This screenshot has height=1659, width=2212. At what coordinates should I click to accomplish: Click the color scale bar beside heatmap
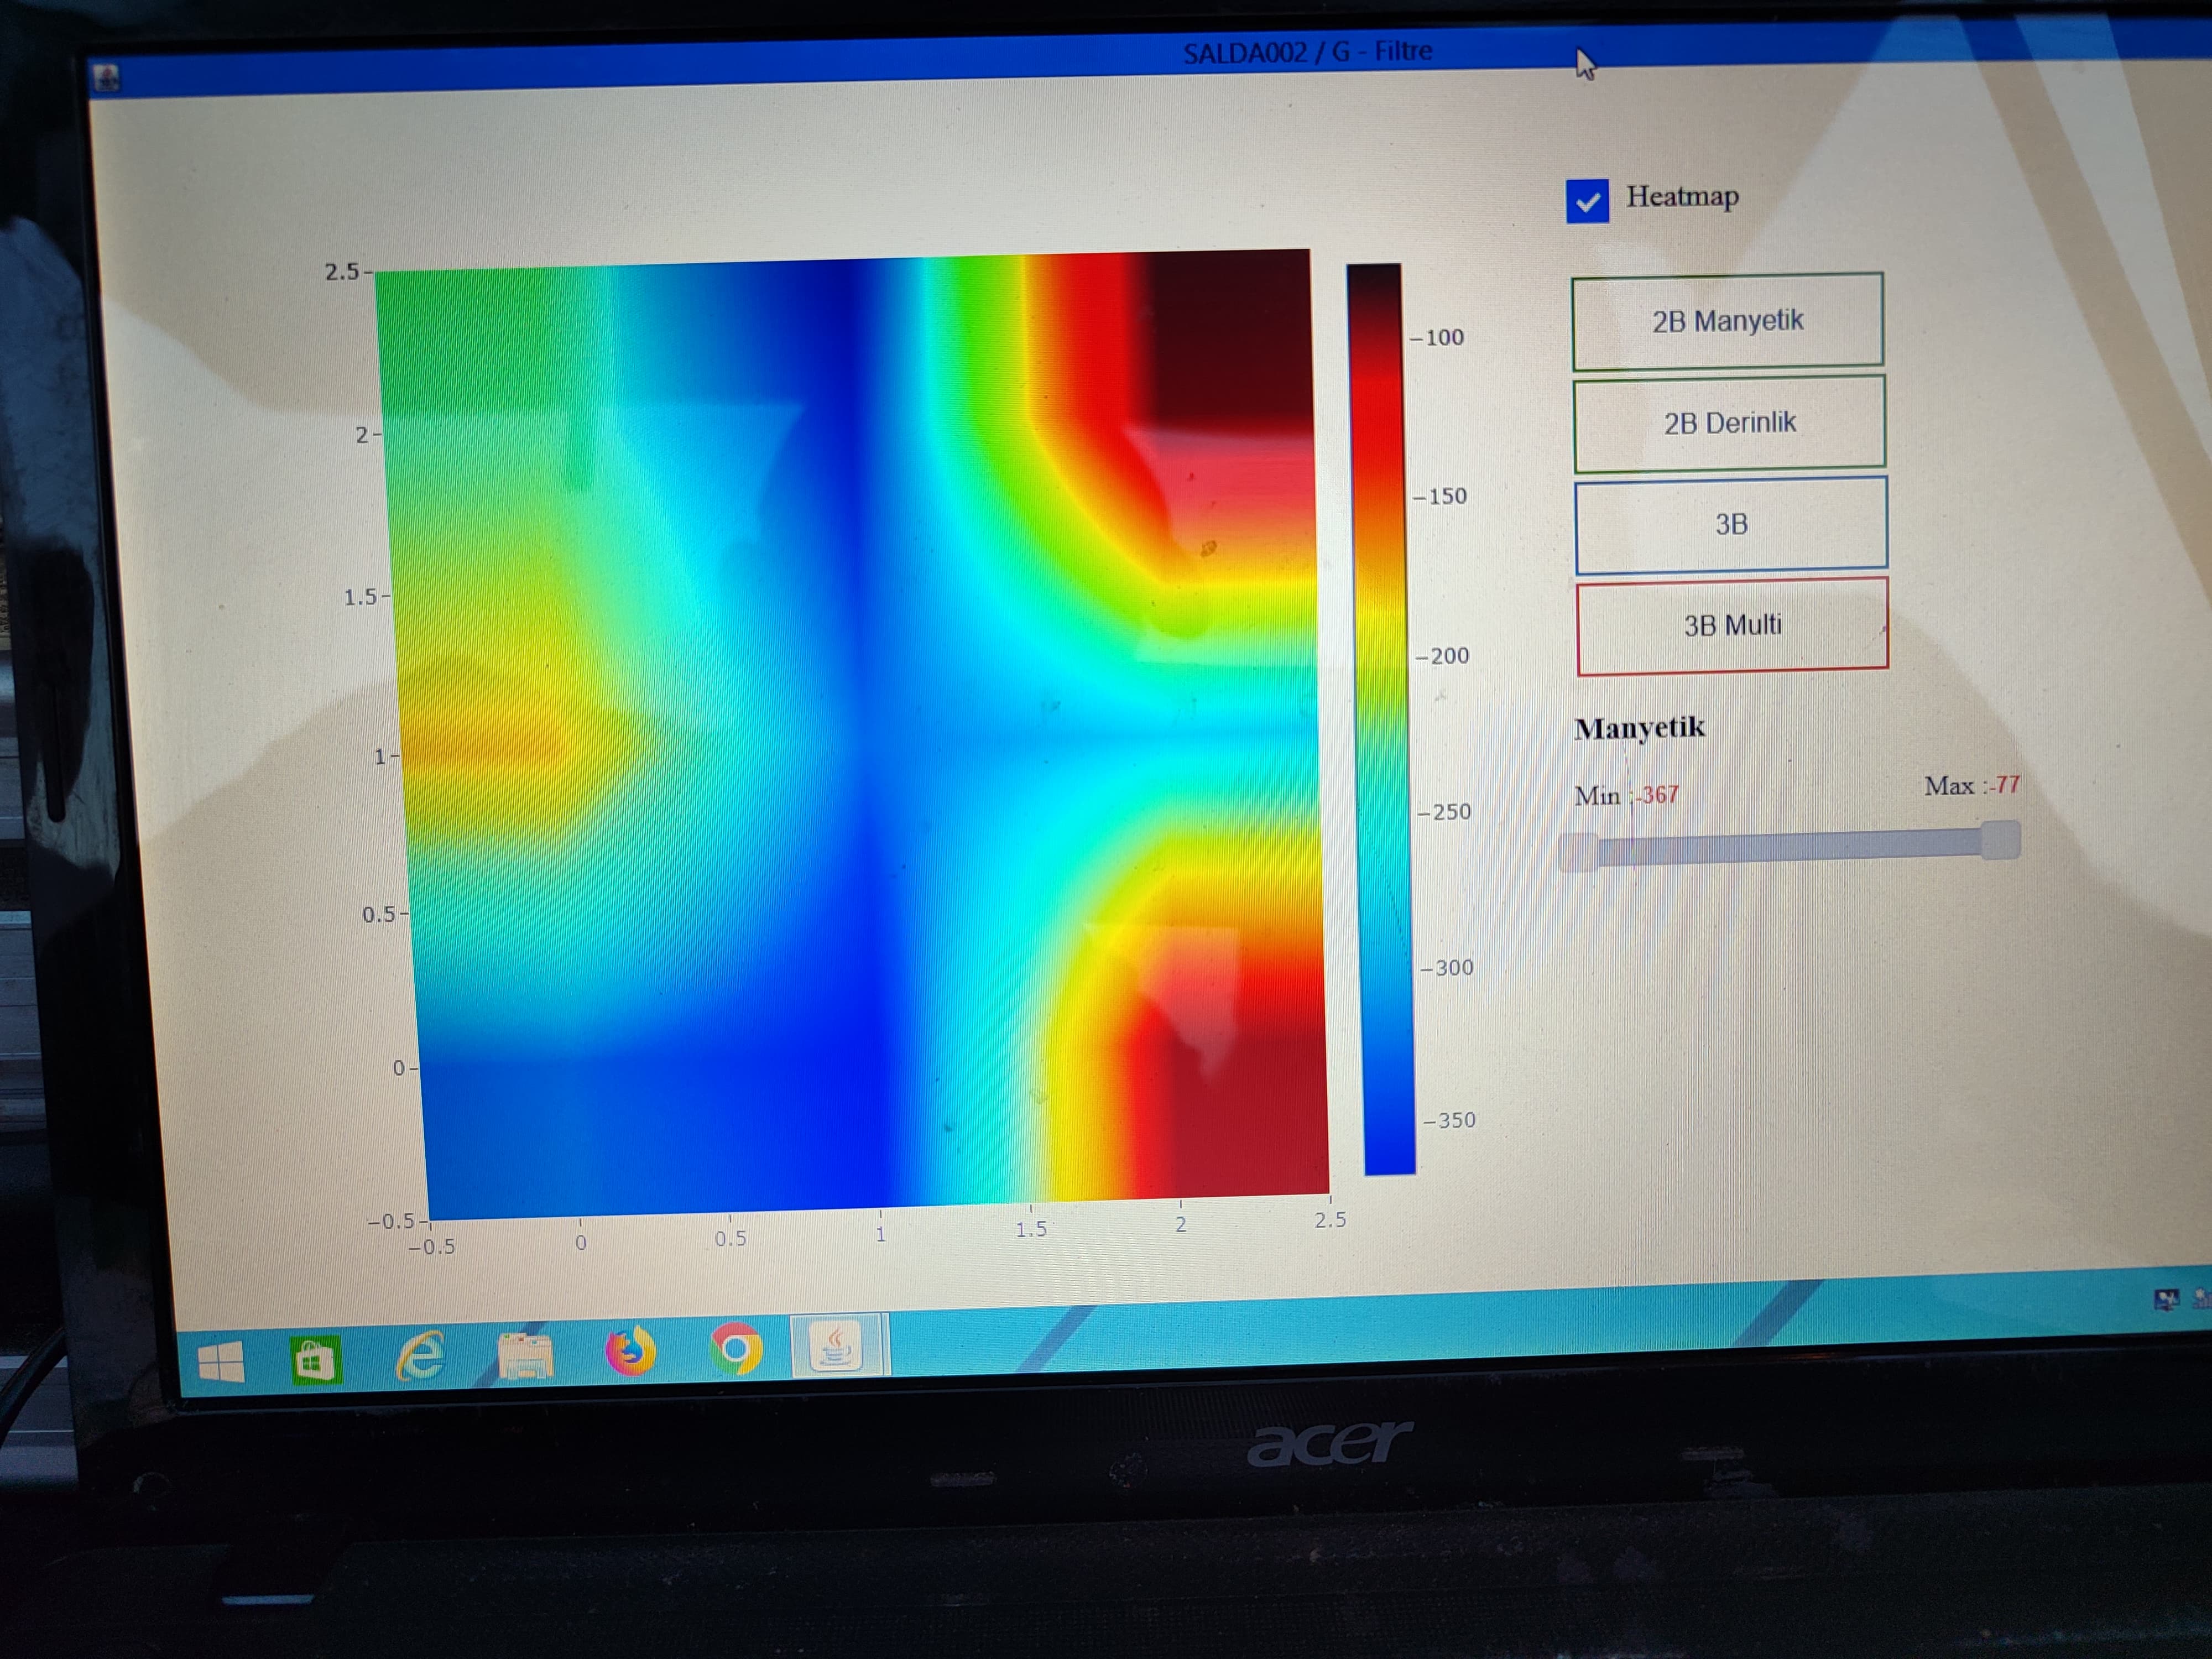click(x=1382, y=720)
